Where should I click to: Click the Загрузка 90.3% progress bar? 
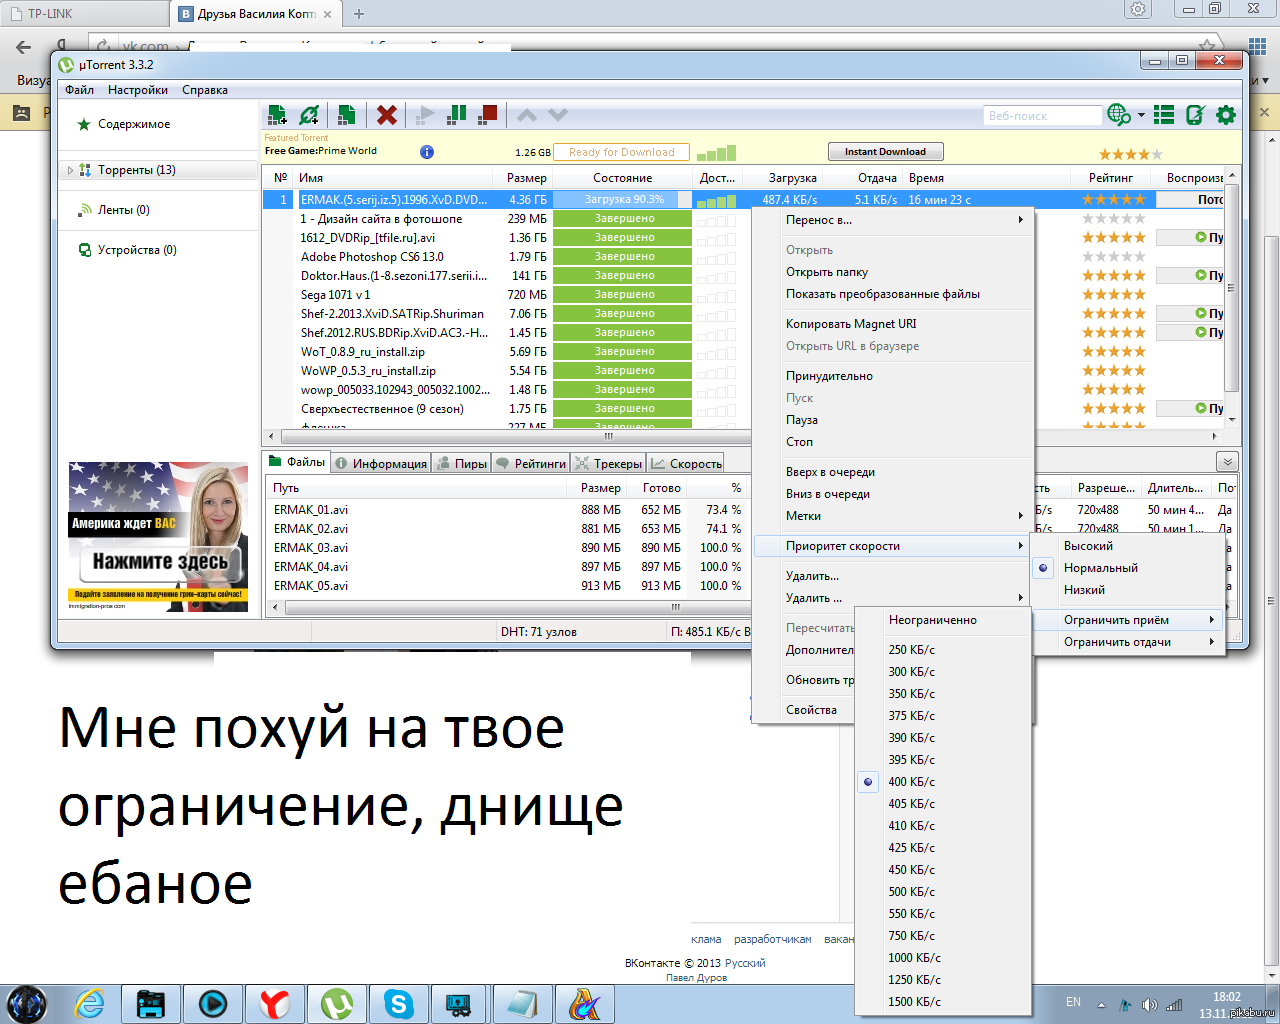coord(622,200)
